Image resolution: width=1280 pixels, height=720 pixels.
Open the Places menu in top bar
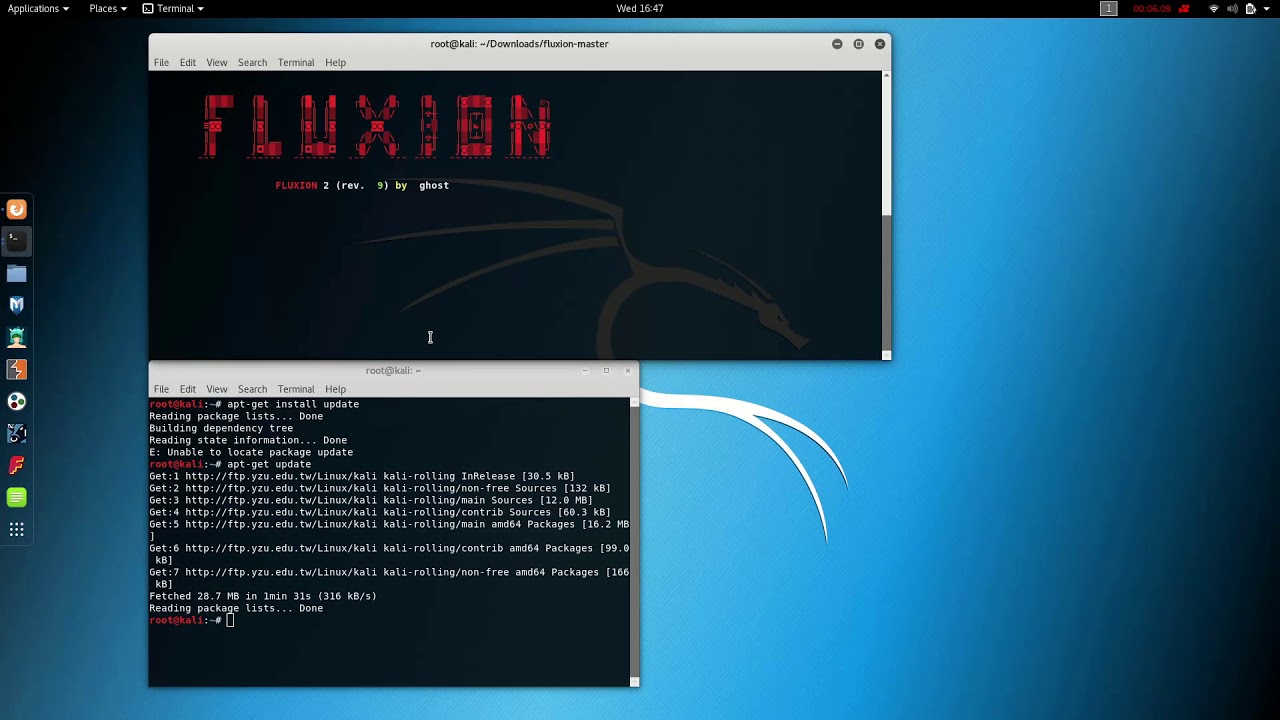107,8
